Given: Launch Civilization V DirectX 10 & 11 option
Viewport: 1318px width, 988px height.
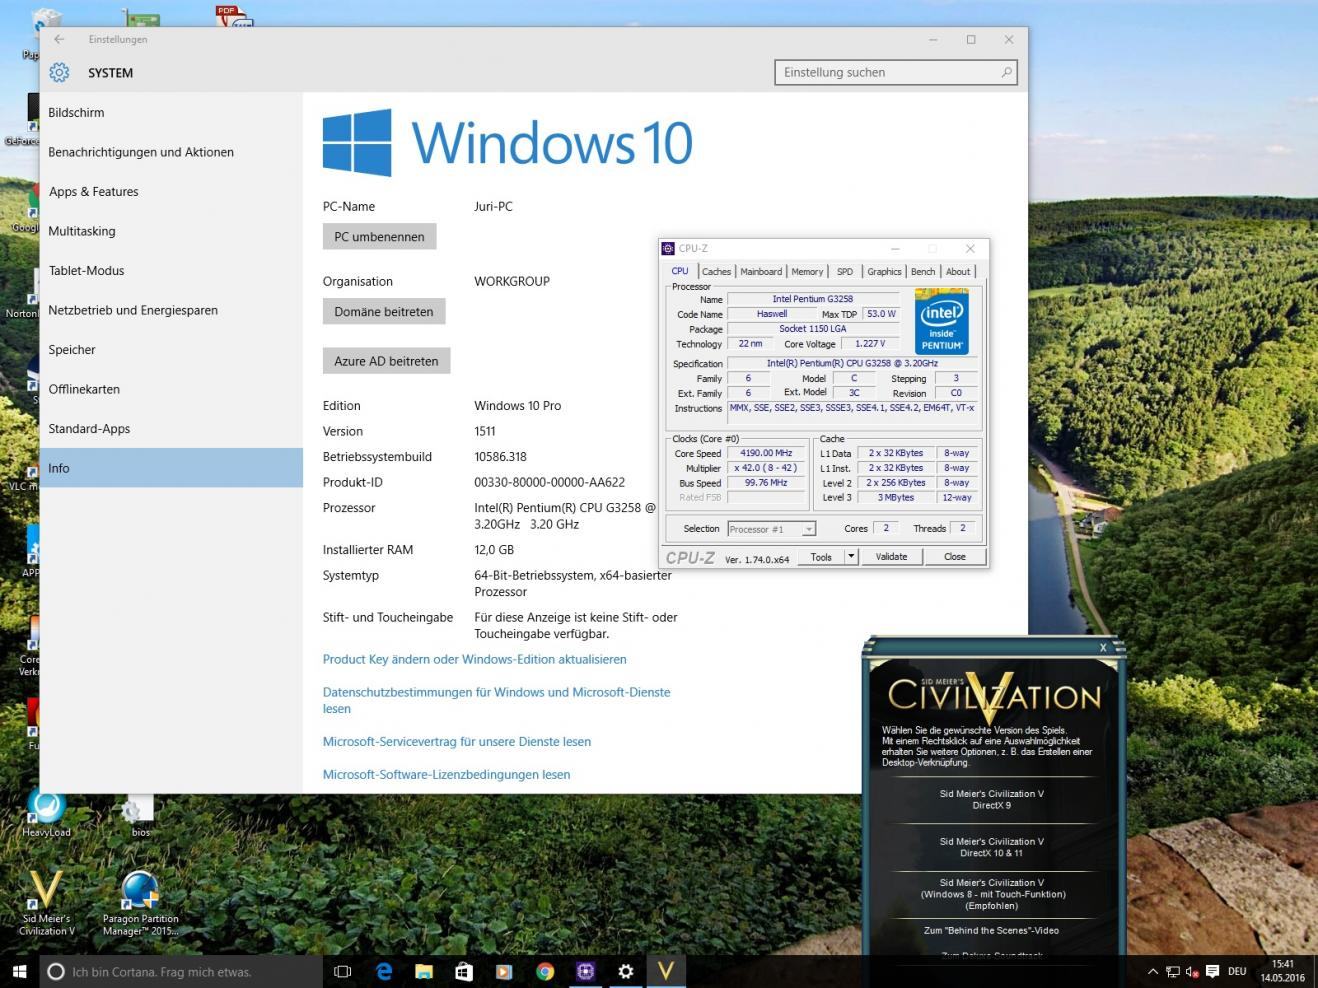Looking at the screenshot, I should tap(991, 847).
